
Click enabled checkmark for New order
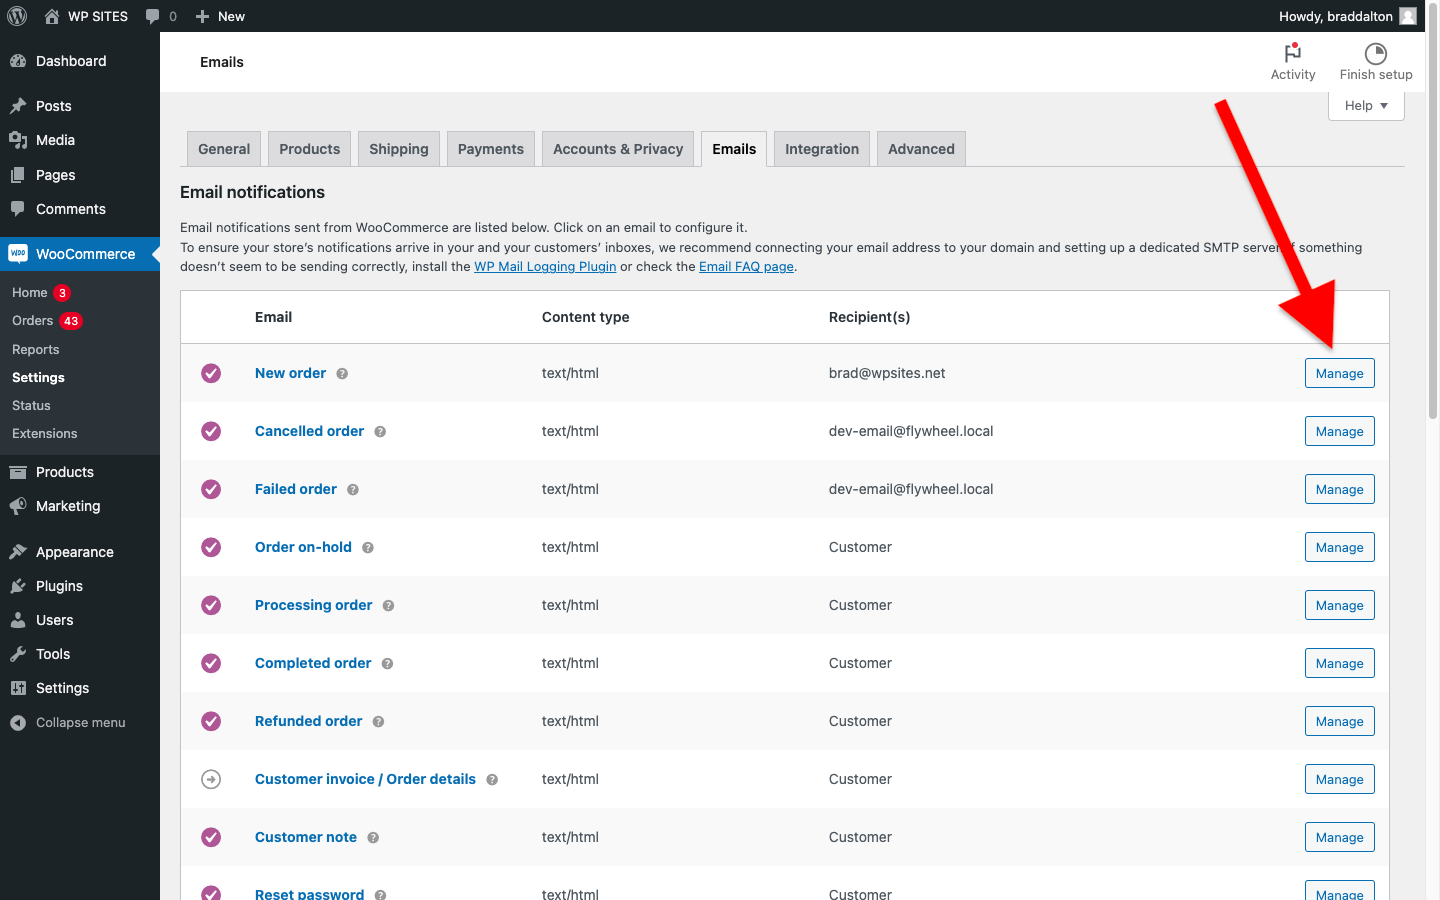pyautogui.click(x=211, y=373)
